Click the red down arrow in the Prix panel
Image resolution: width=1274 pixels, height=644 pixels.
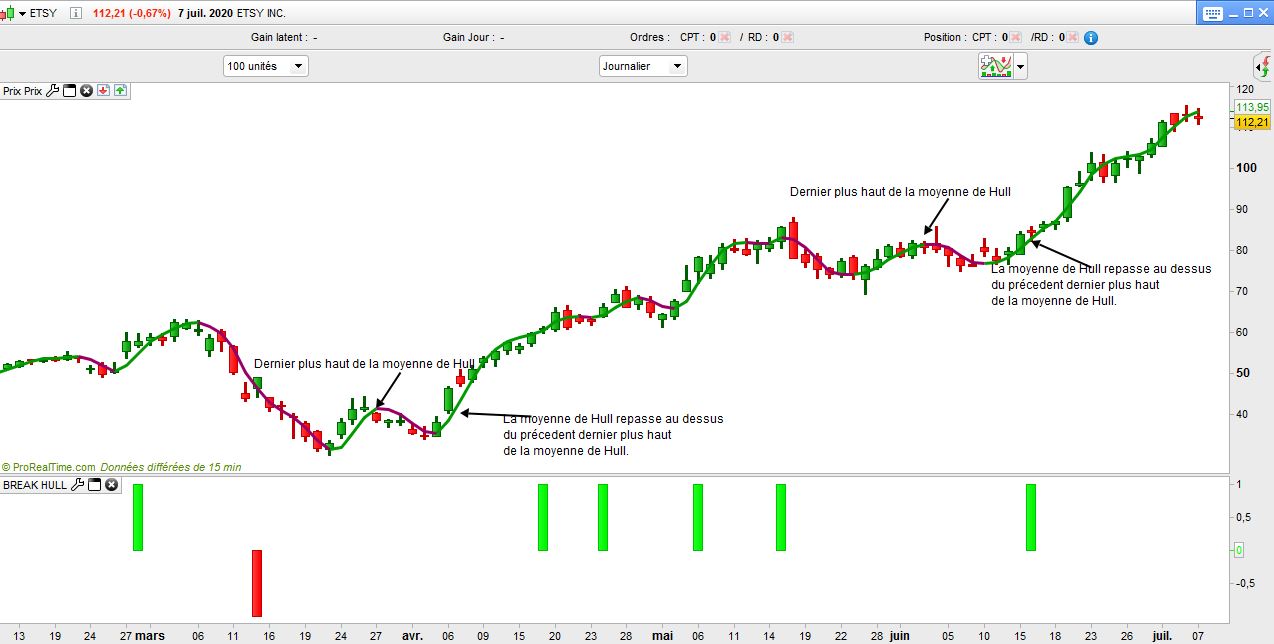[103, 91]
